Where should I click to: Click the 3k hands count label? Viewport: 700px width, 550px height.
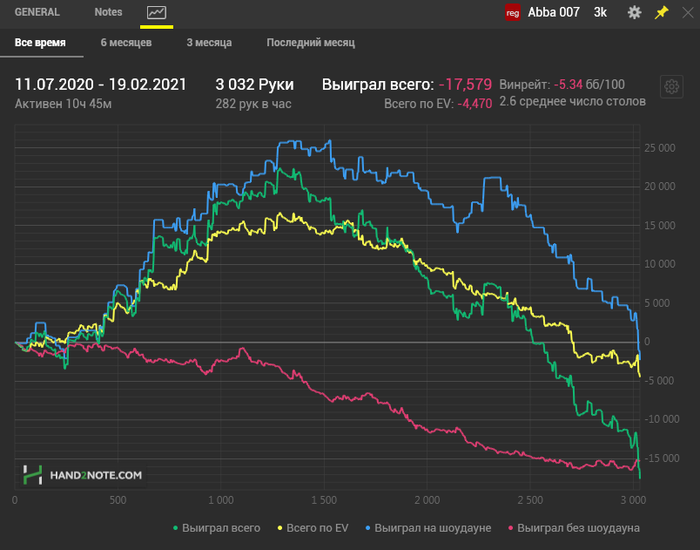(600, 12)
